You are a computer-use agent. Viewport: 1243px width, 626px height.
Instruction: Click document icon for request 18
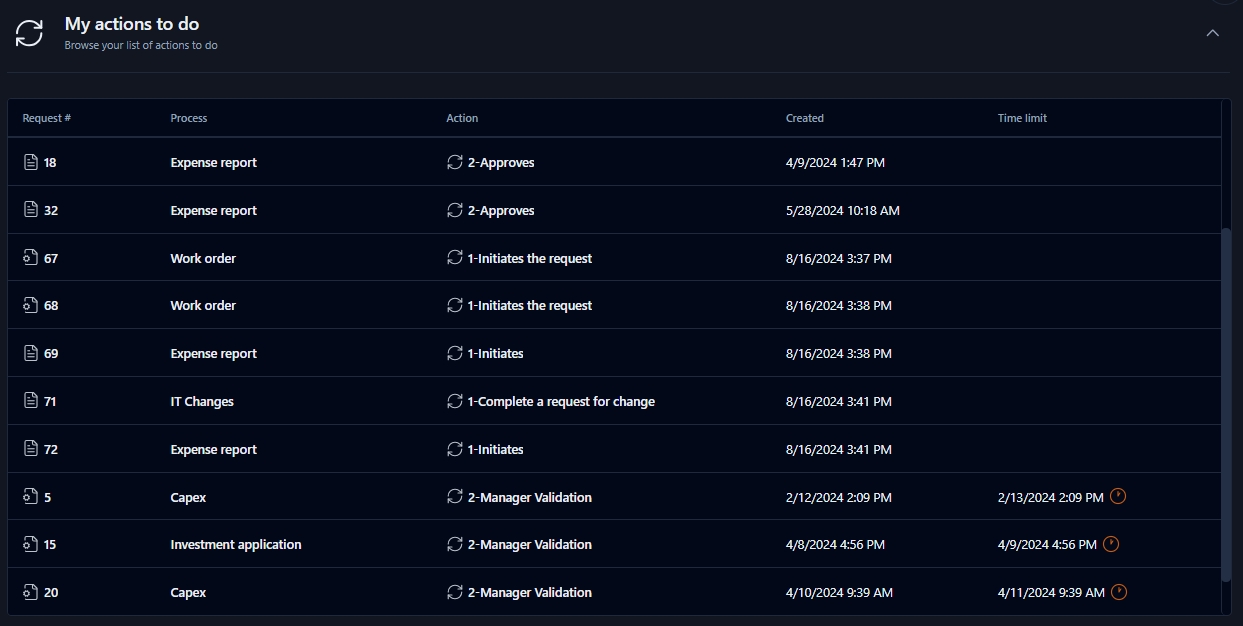[30, 162]
